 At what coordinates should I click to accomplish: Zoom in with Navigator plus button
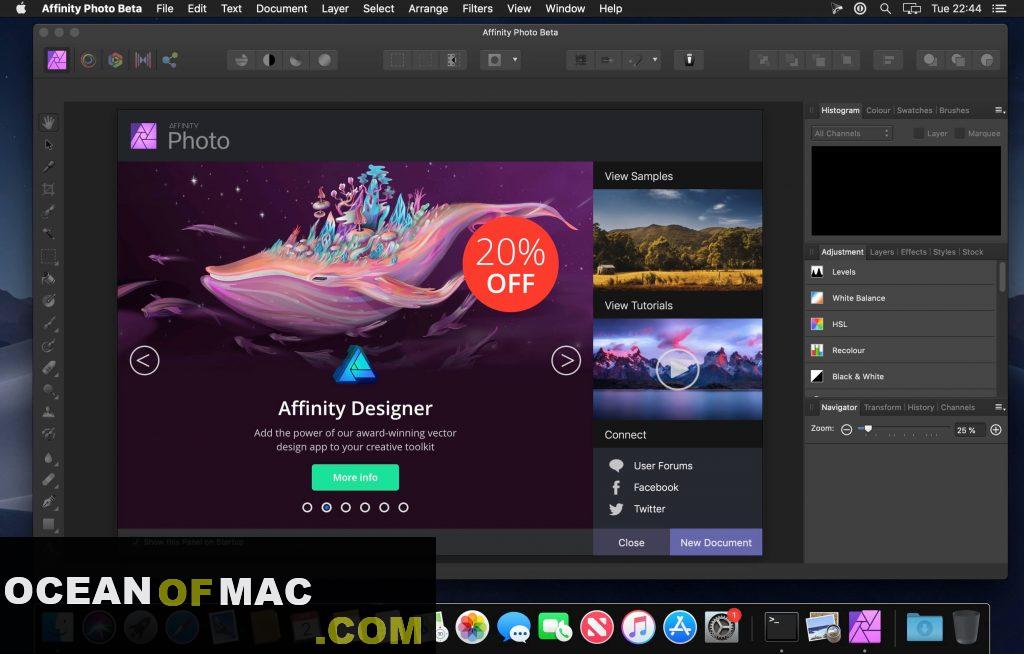pos(996,430)
